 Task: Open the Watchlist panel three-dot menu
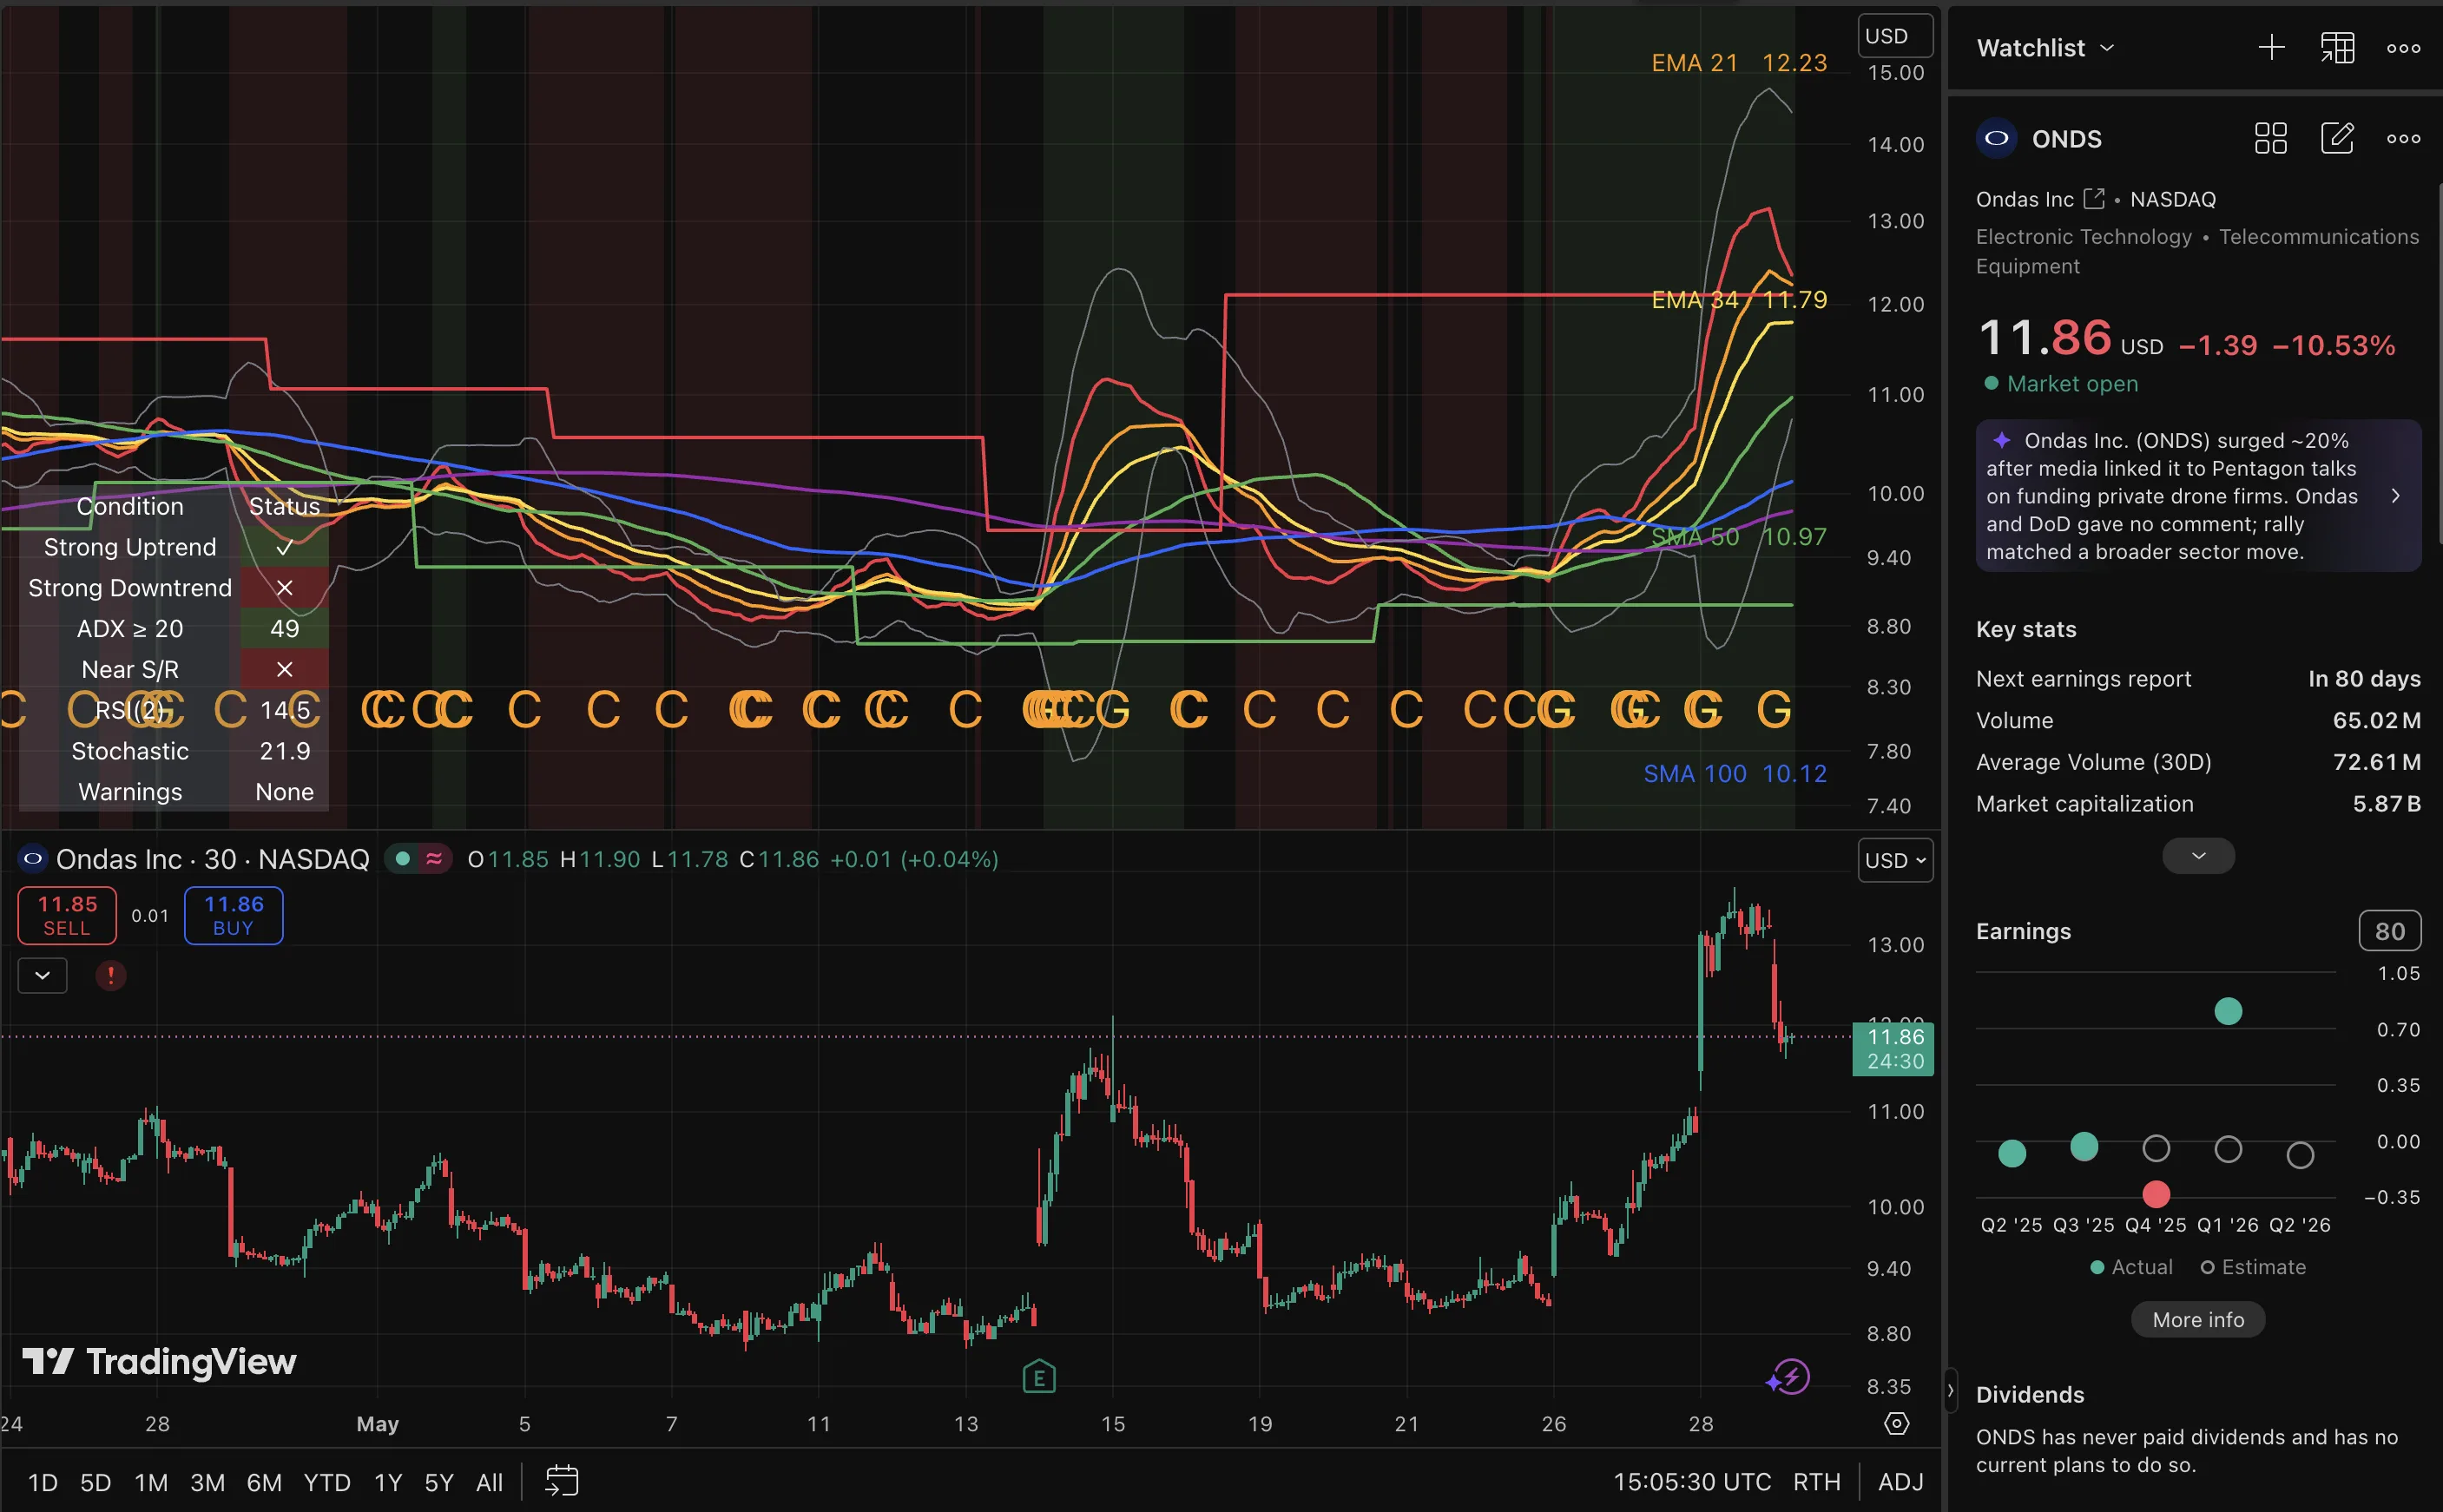2403,48
